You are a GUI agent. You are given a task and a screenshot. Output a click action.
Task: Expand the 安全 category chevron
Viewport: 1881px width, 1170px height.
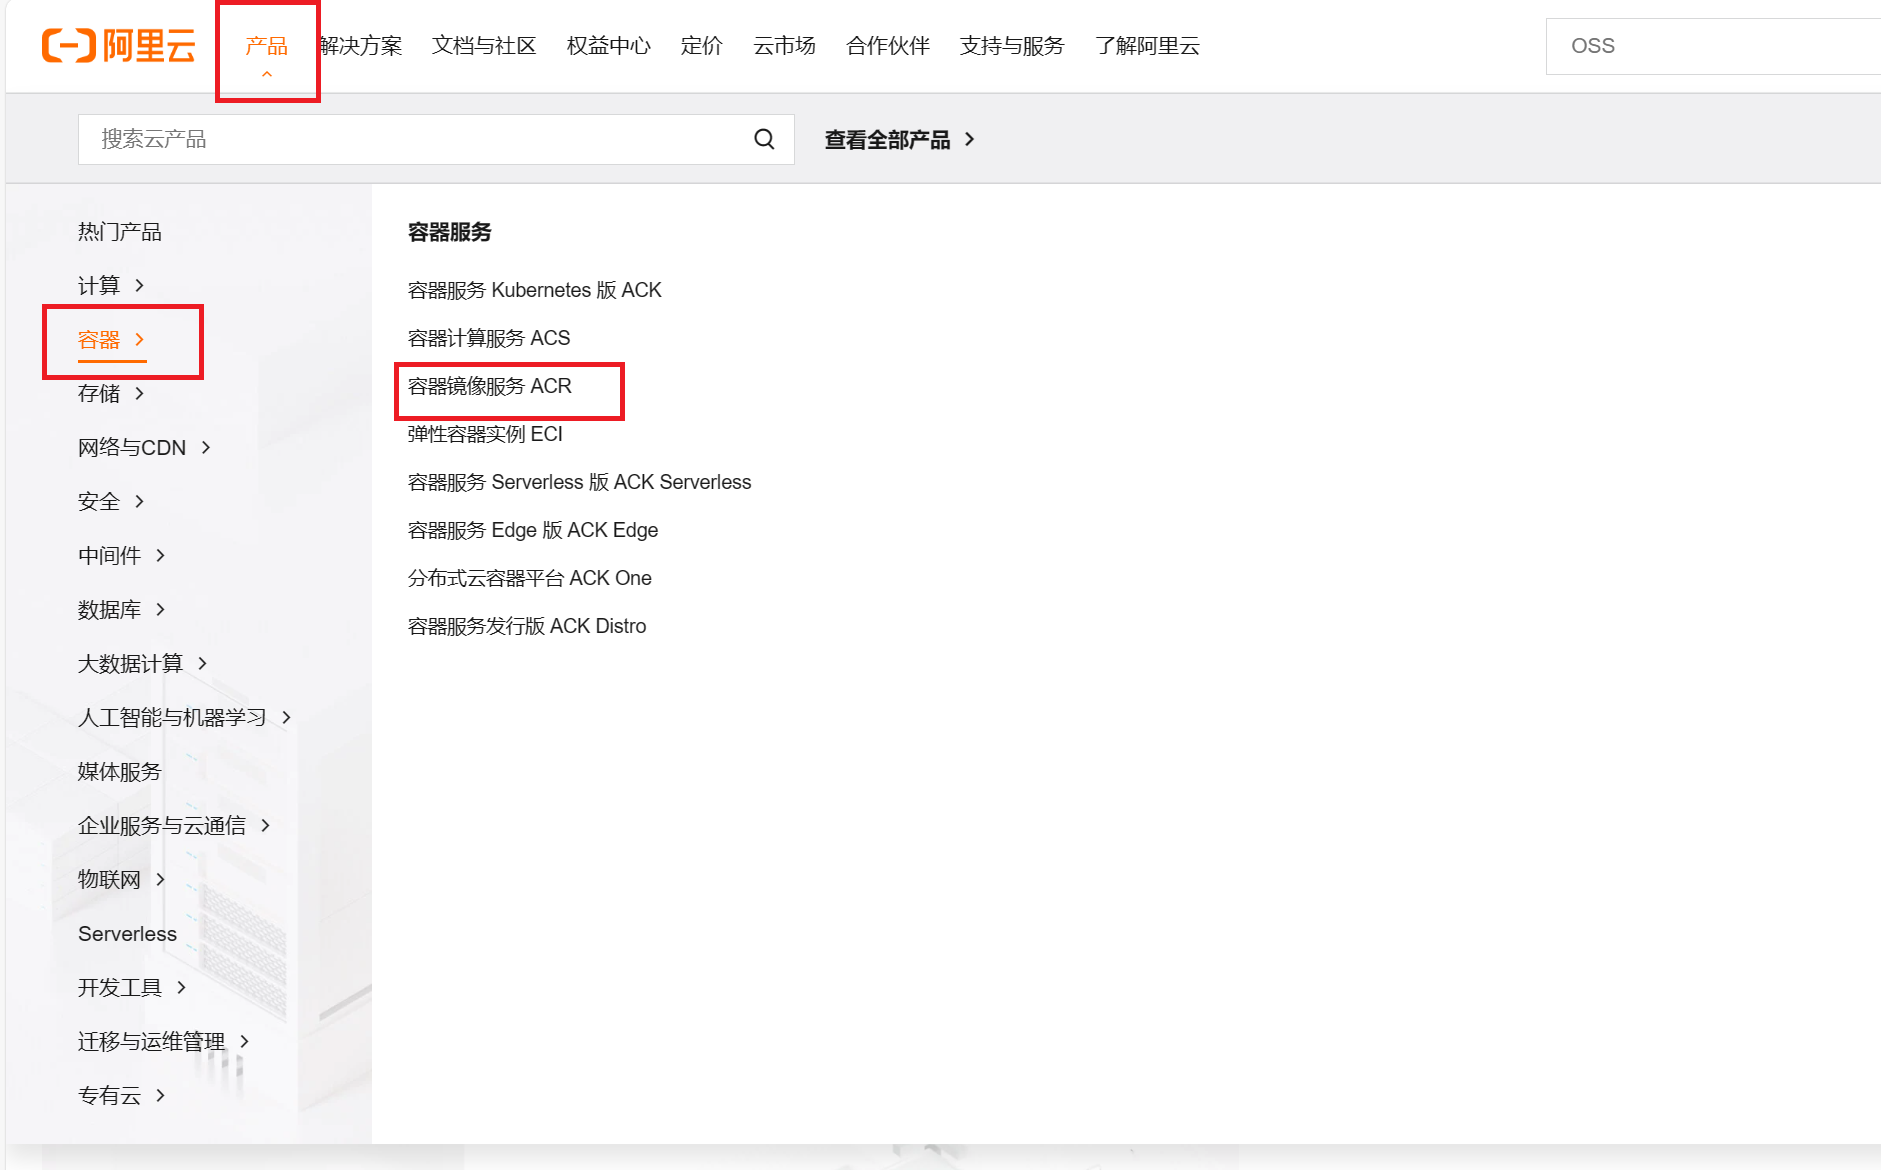point(139,502)
